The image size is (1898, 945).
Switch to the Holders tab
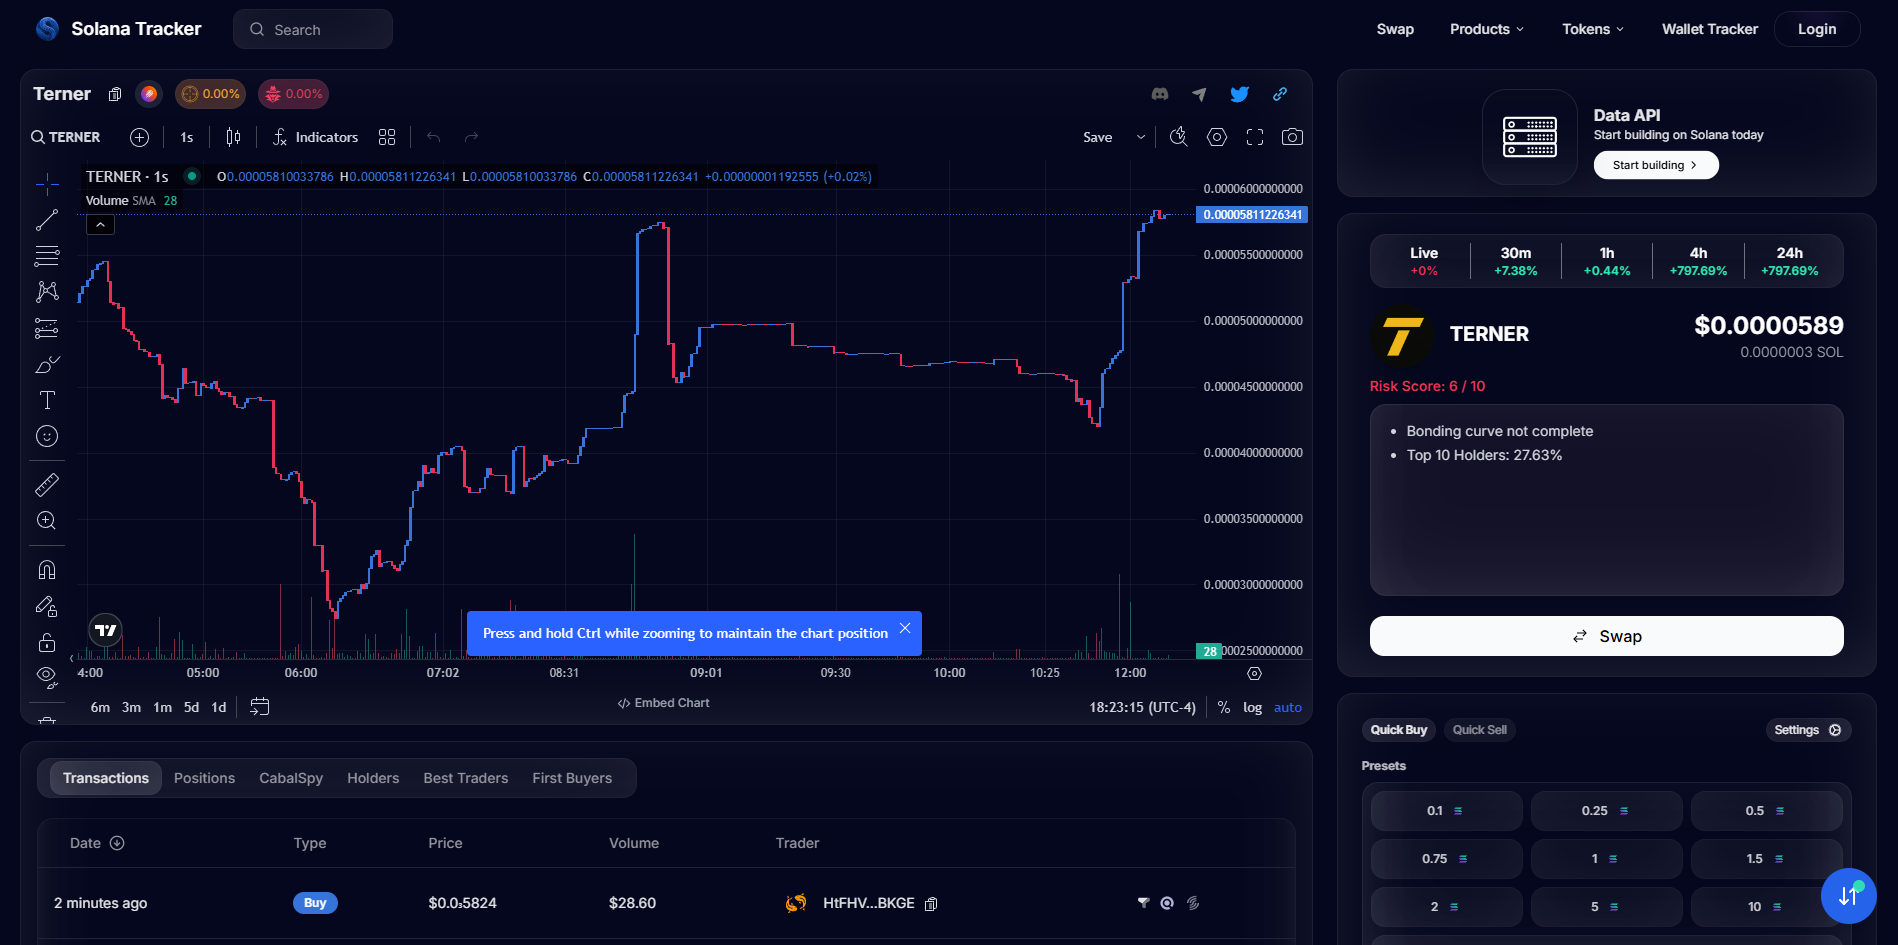[x=372, y=778]
